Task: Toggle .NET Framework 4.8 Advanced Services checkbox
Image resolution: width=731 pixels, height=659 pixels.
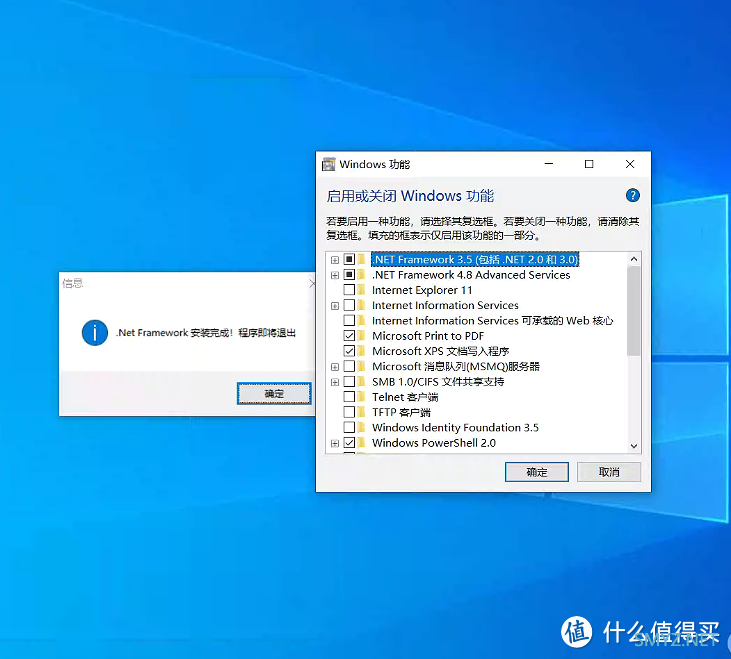Action: coord(349,275)
